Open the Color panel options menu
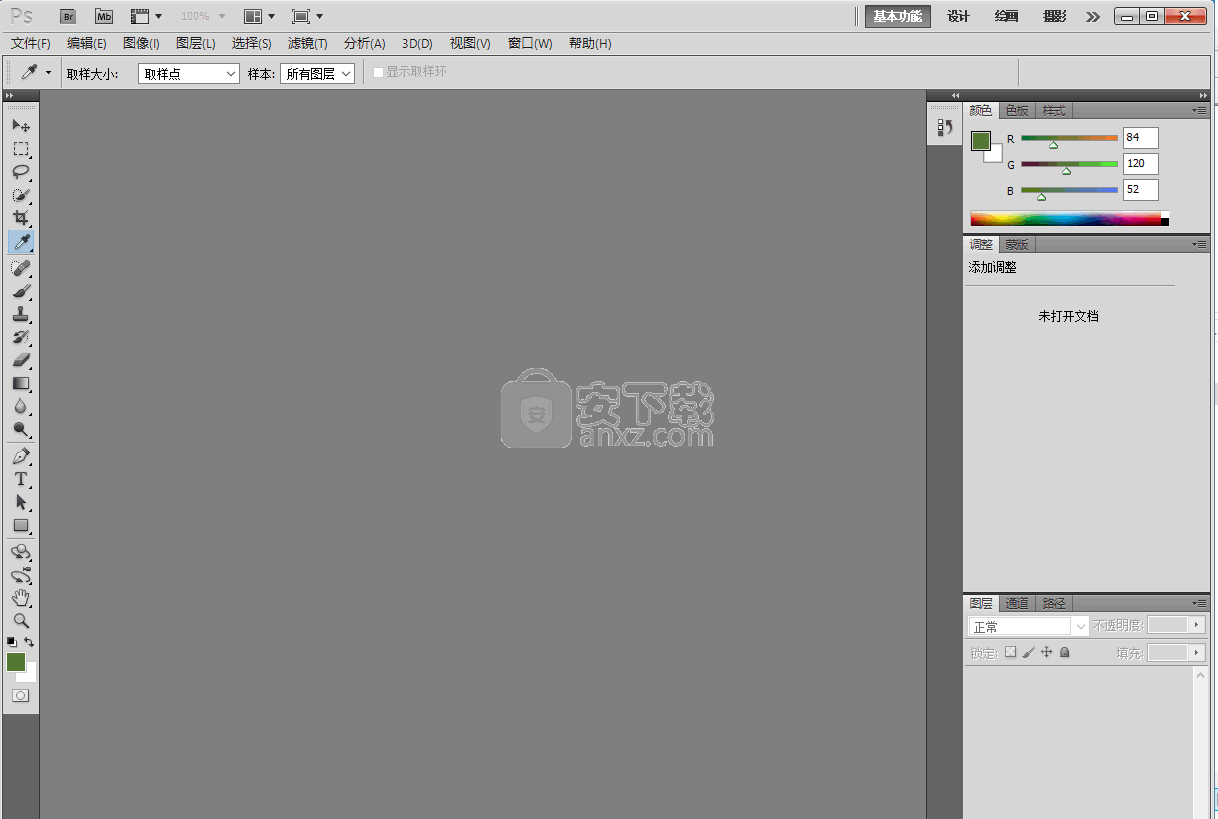The height and width of the screenshot is (819, 1218). pyautogui.click(x=1199, y=110)
